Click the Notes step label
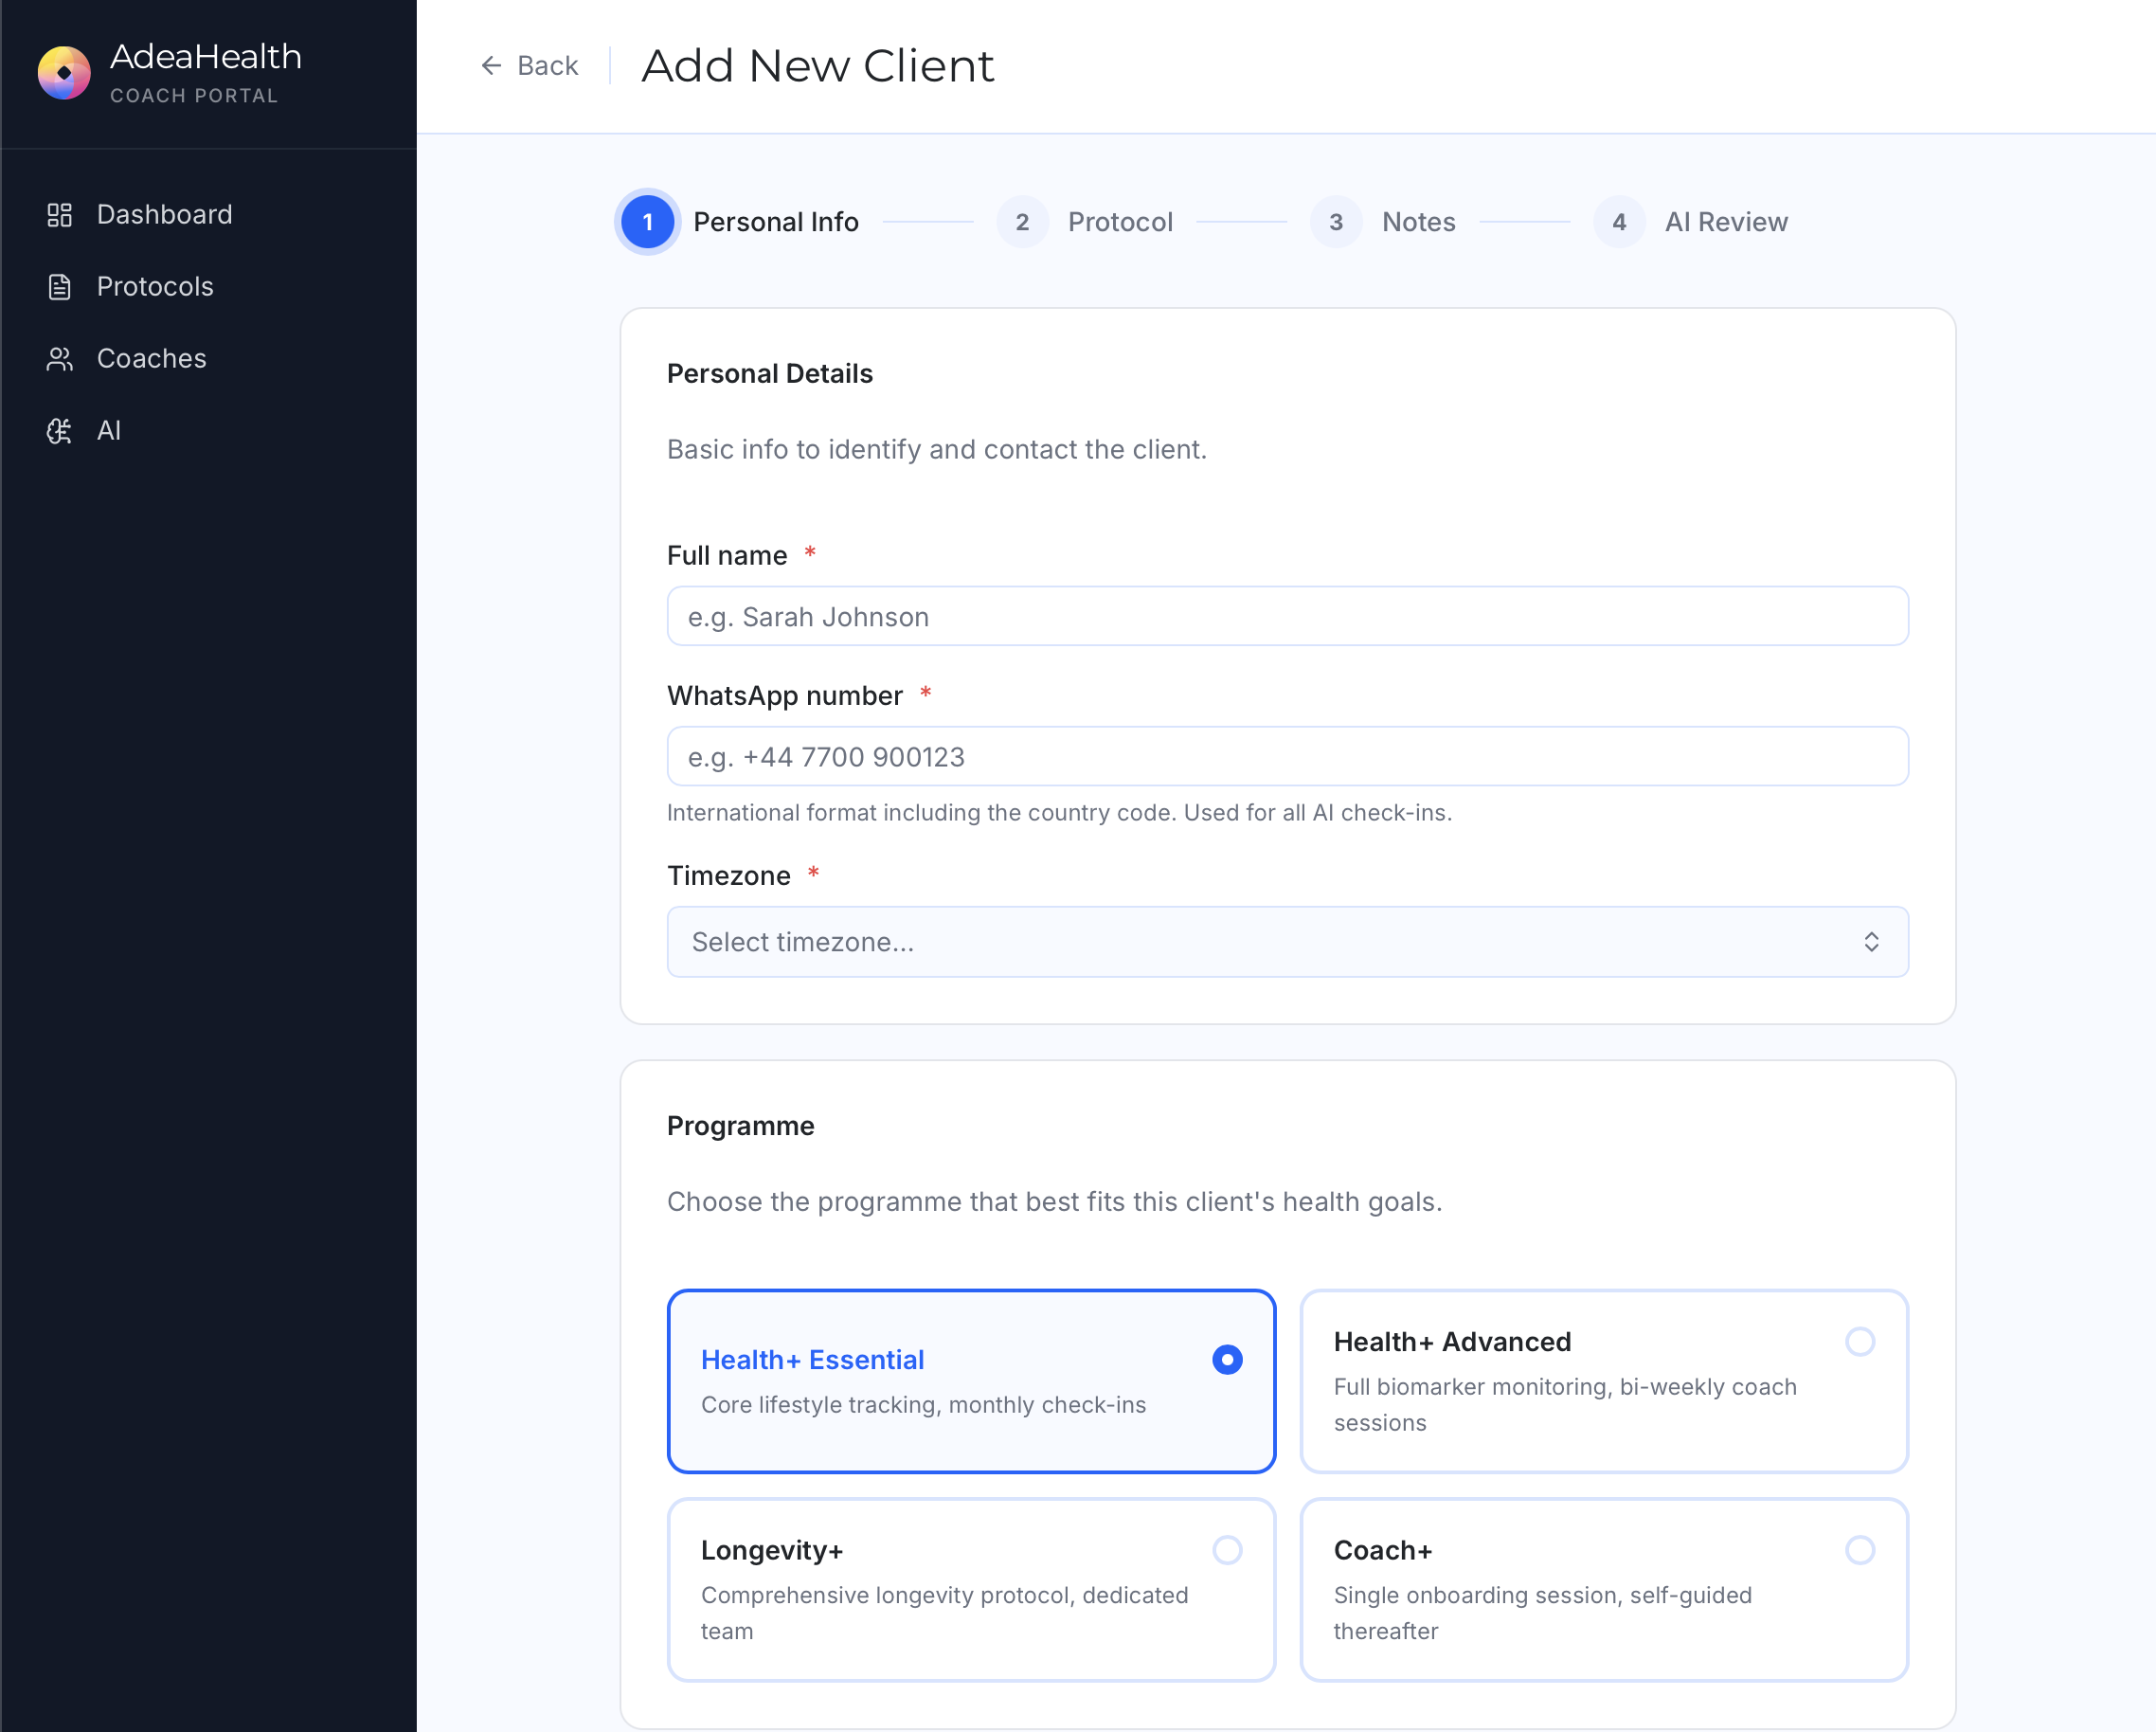 tap(1418, 222)
